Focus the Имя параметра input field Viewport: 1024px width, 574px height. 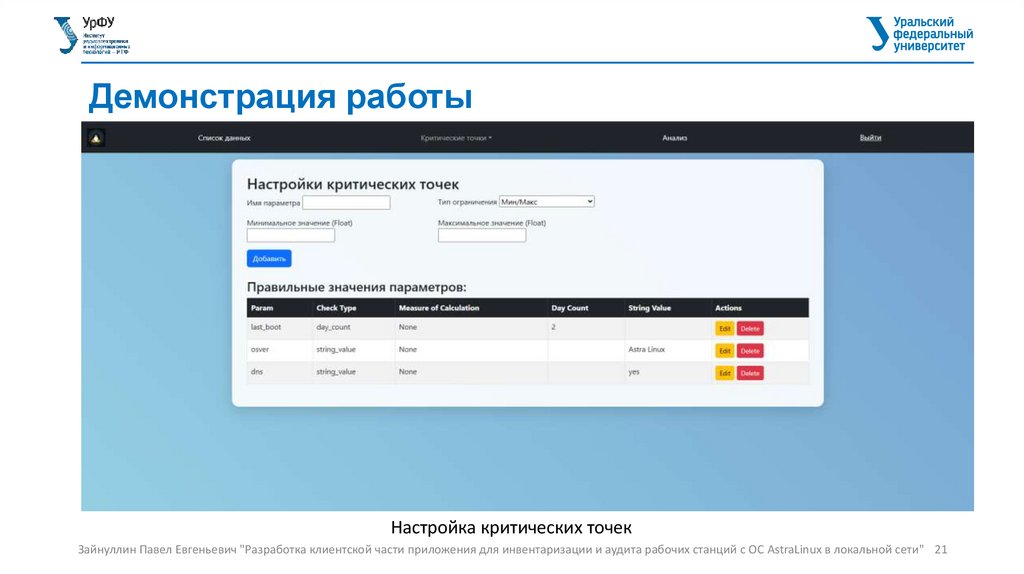coord(346,202)
